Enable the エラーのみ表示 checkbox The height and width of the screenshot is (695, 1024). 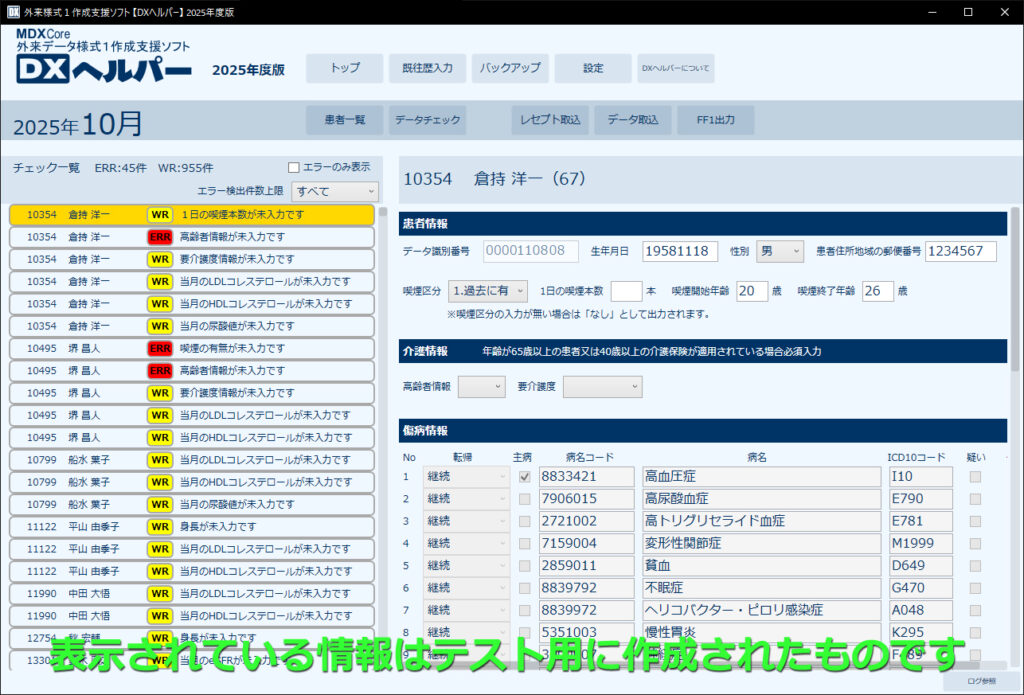(x=294, y=167)
